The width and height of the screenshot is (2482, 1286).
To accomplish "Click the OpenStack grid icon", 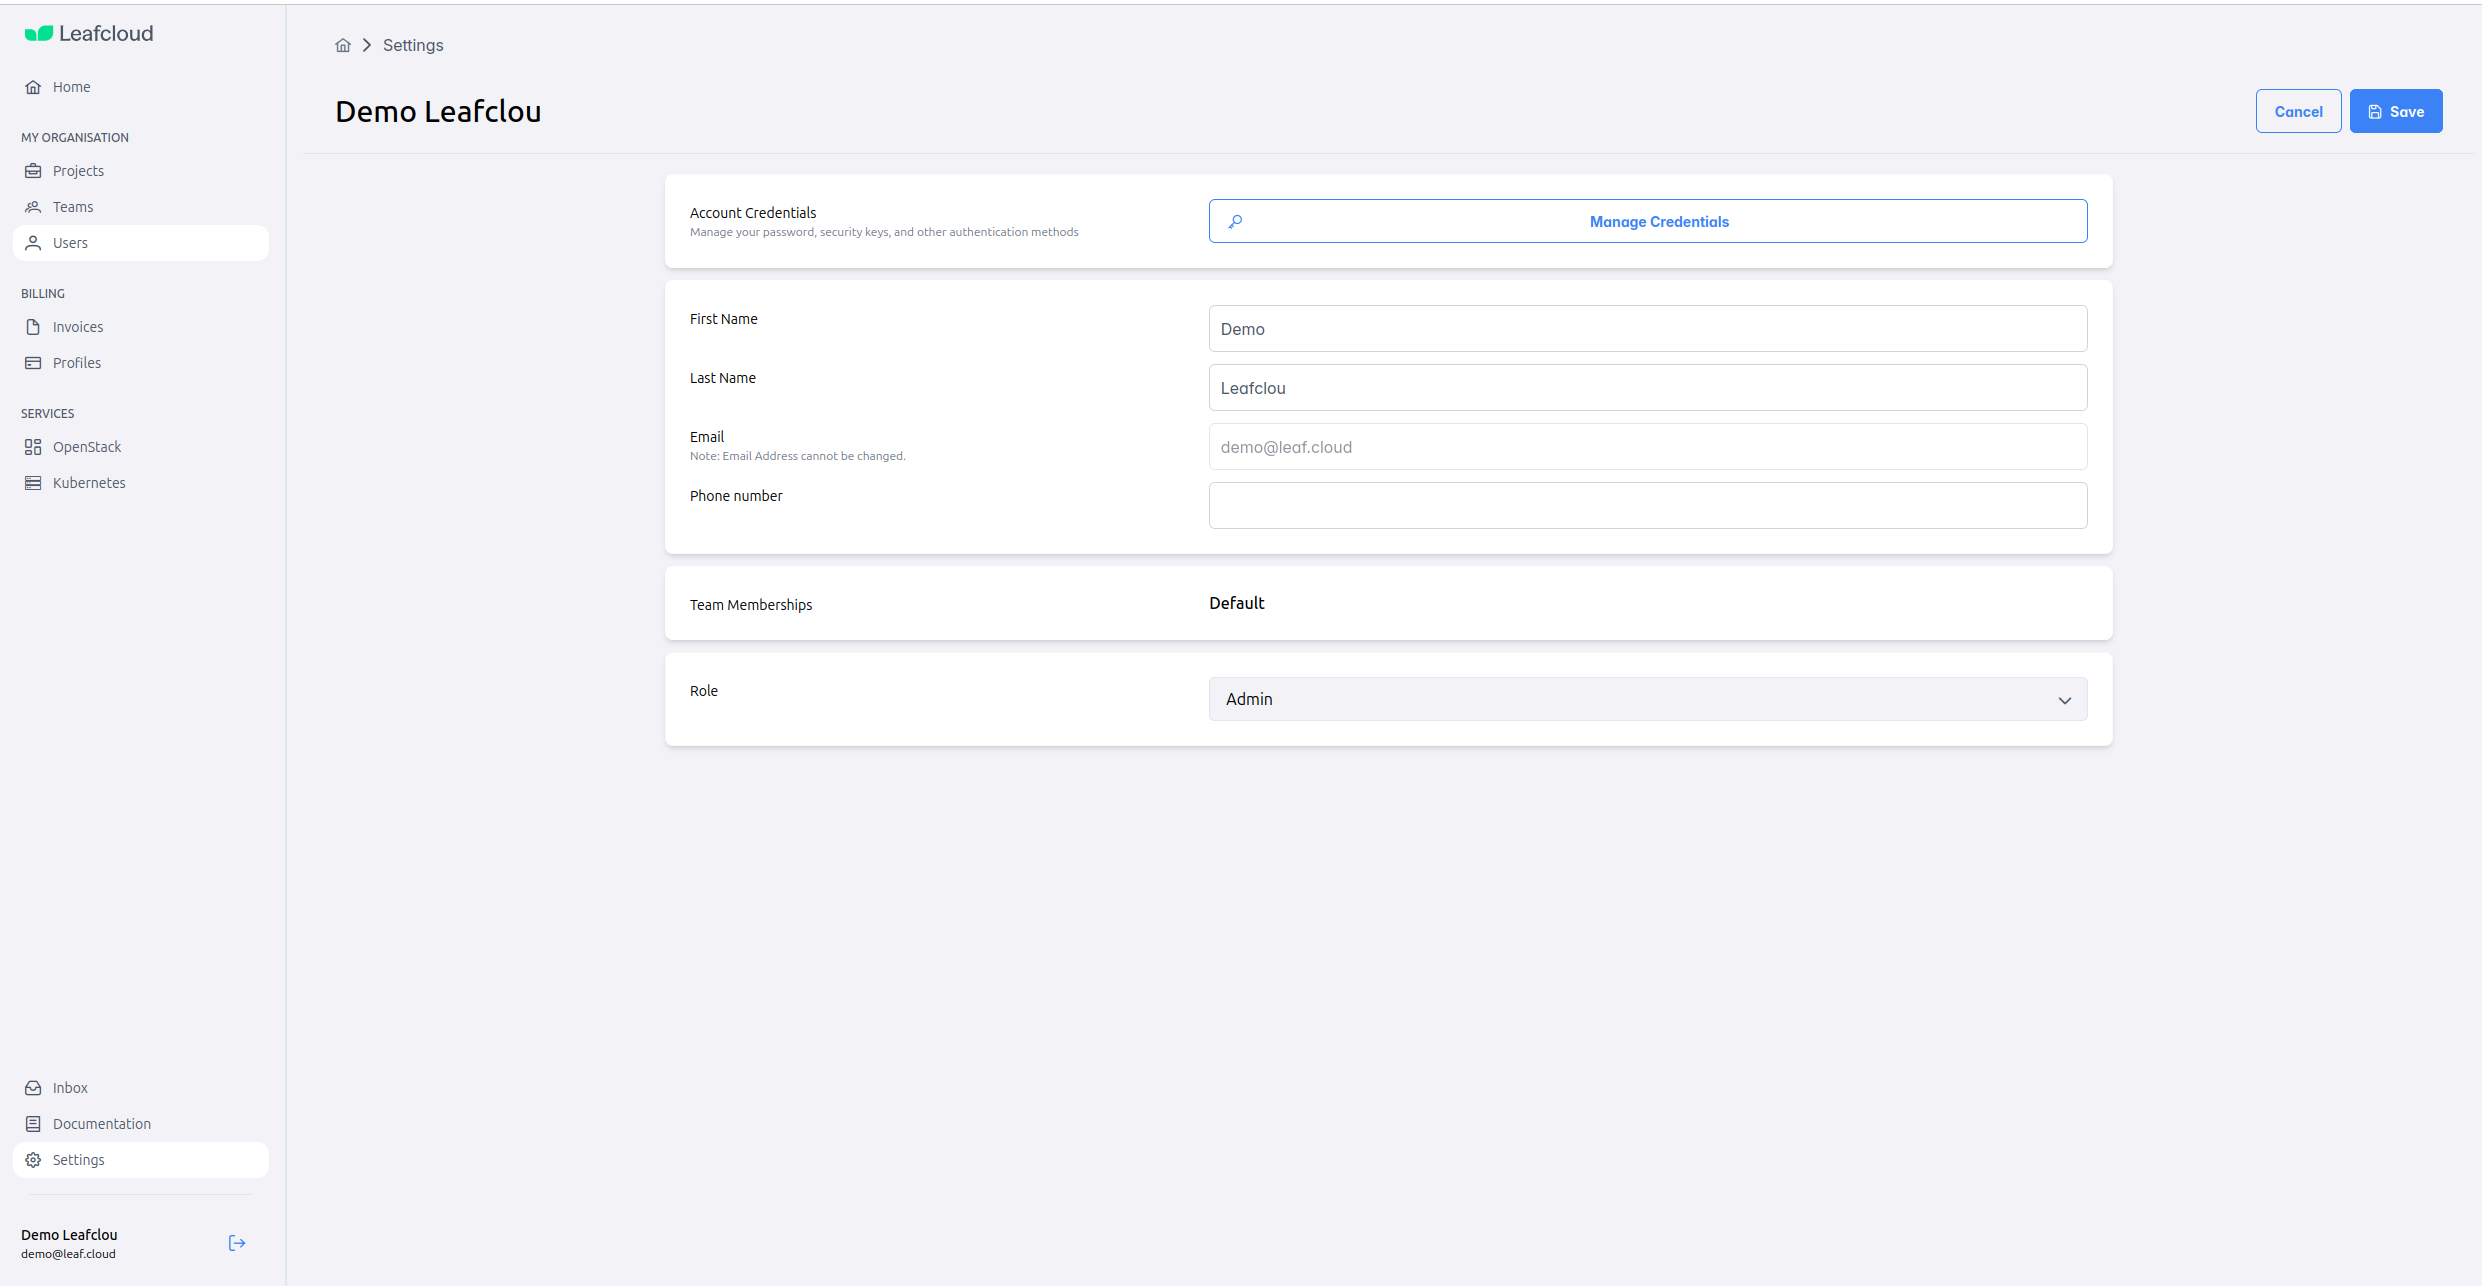I will click(x=33, y=447).
